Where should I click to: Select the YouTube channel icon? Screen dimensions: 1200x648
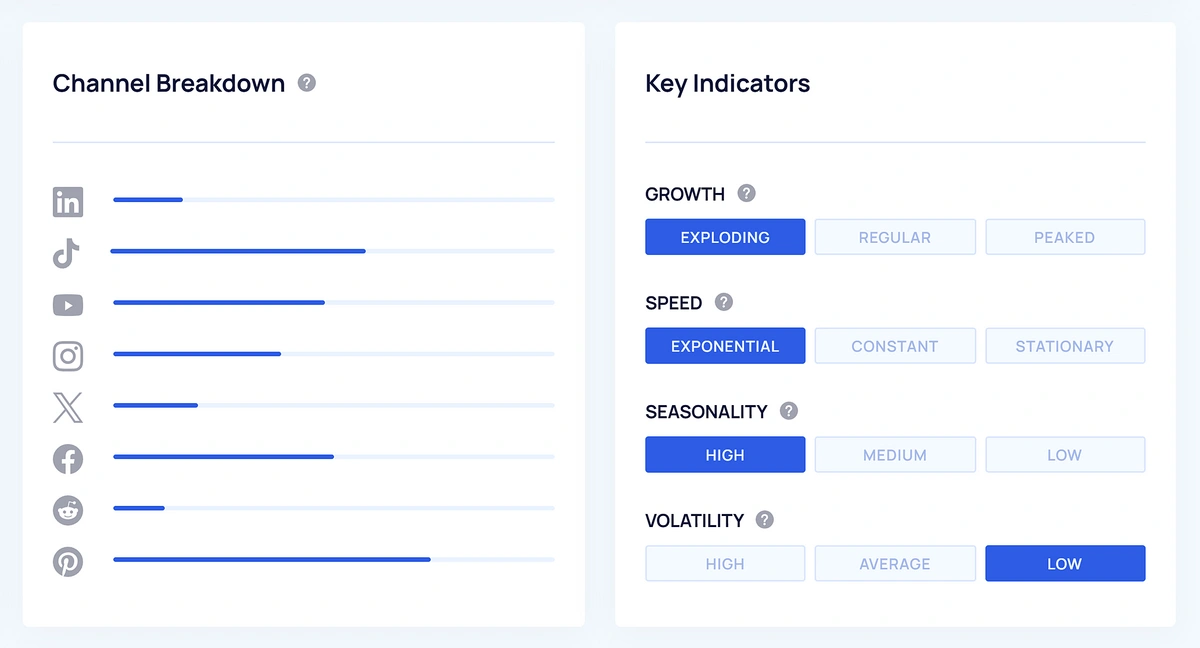click(x=68, y=305)
